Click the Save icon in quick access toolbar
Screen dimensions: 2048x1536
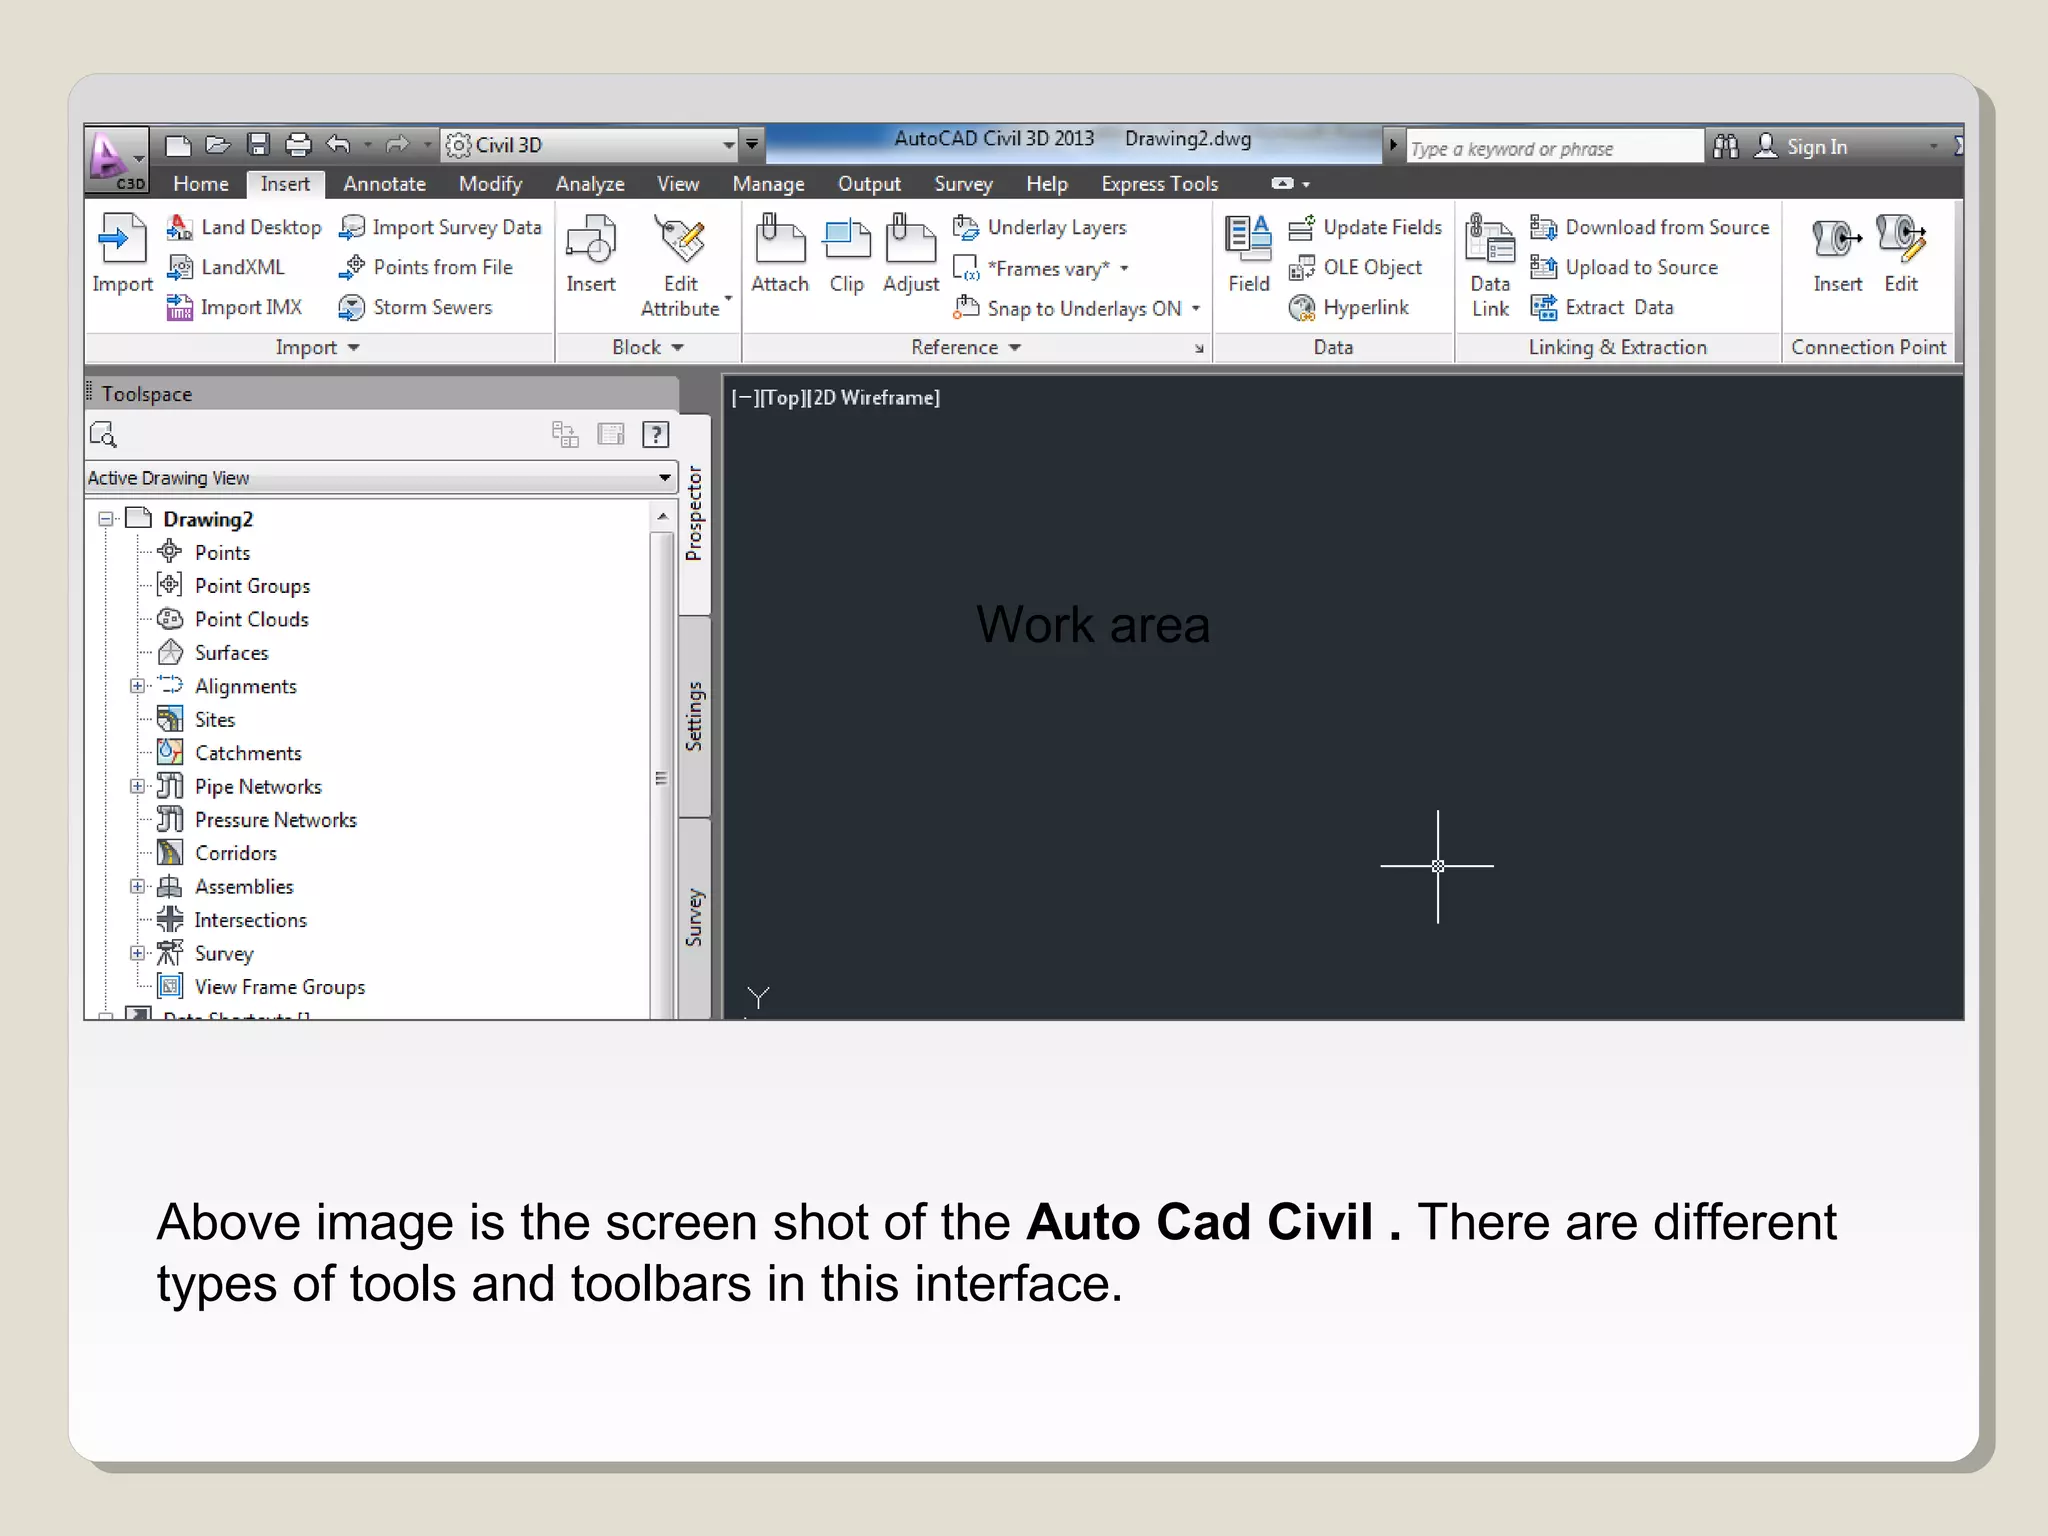pos(258,146)
